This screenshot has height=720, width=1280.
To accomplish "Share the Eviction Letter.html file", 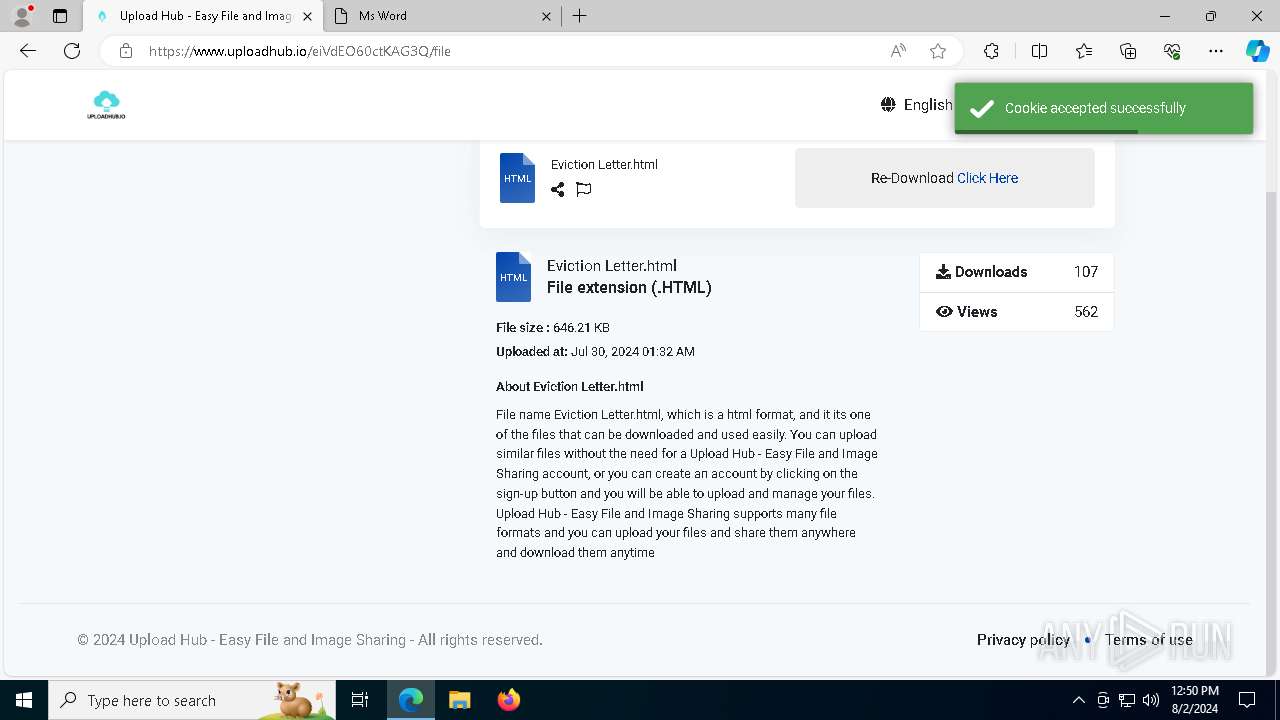I will click(557, 189).
